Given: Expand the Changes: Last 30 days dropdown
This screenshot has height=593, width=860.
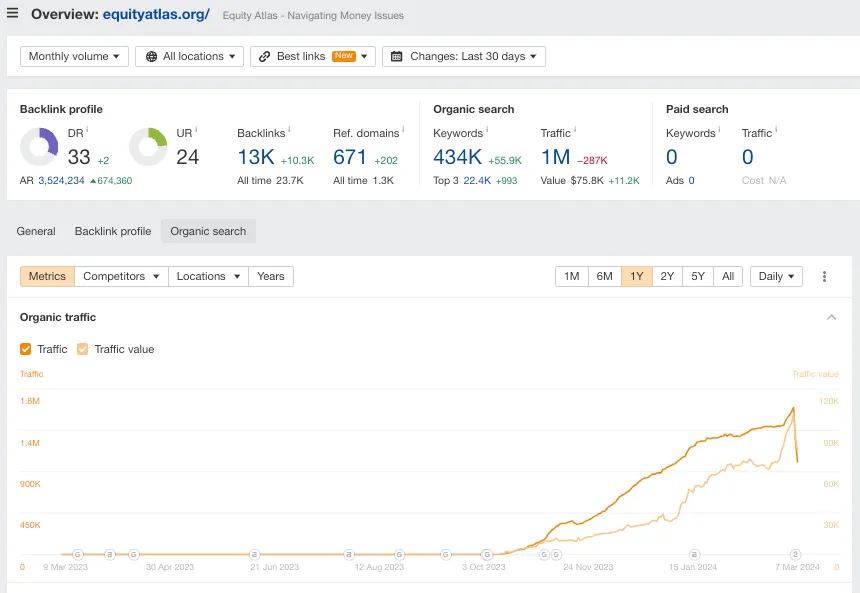Looking at the screenshot, I should click(x=464, y=57).
